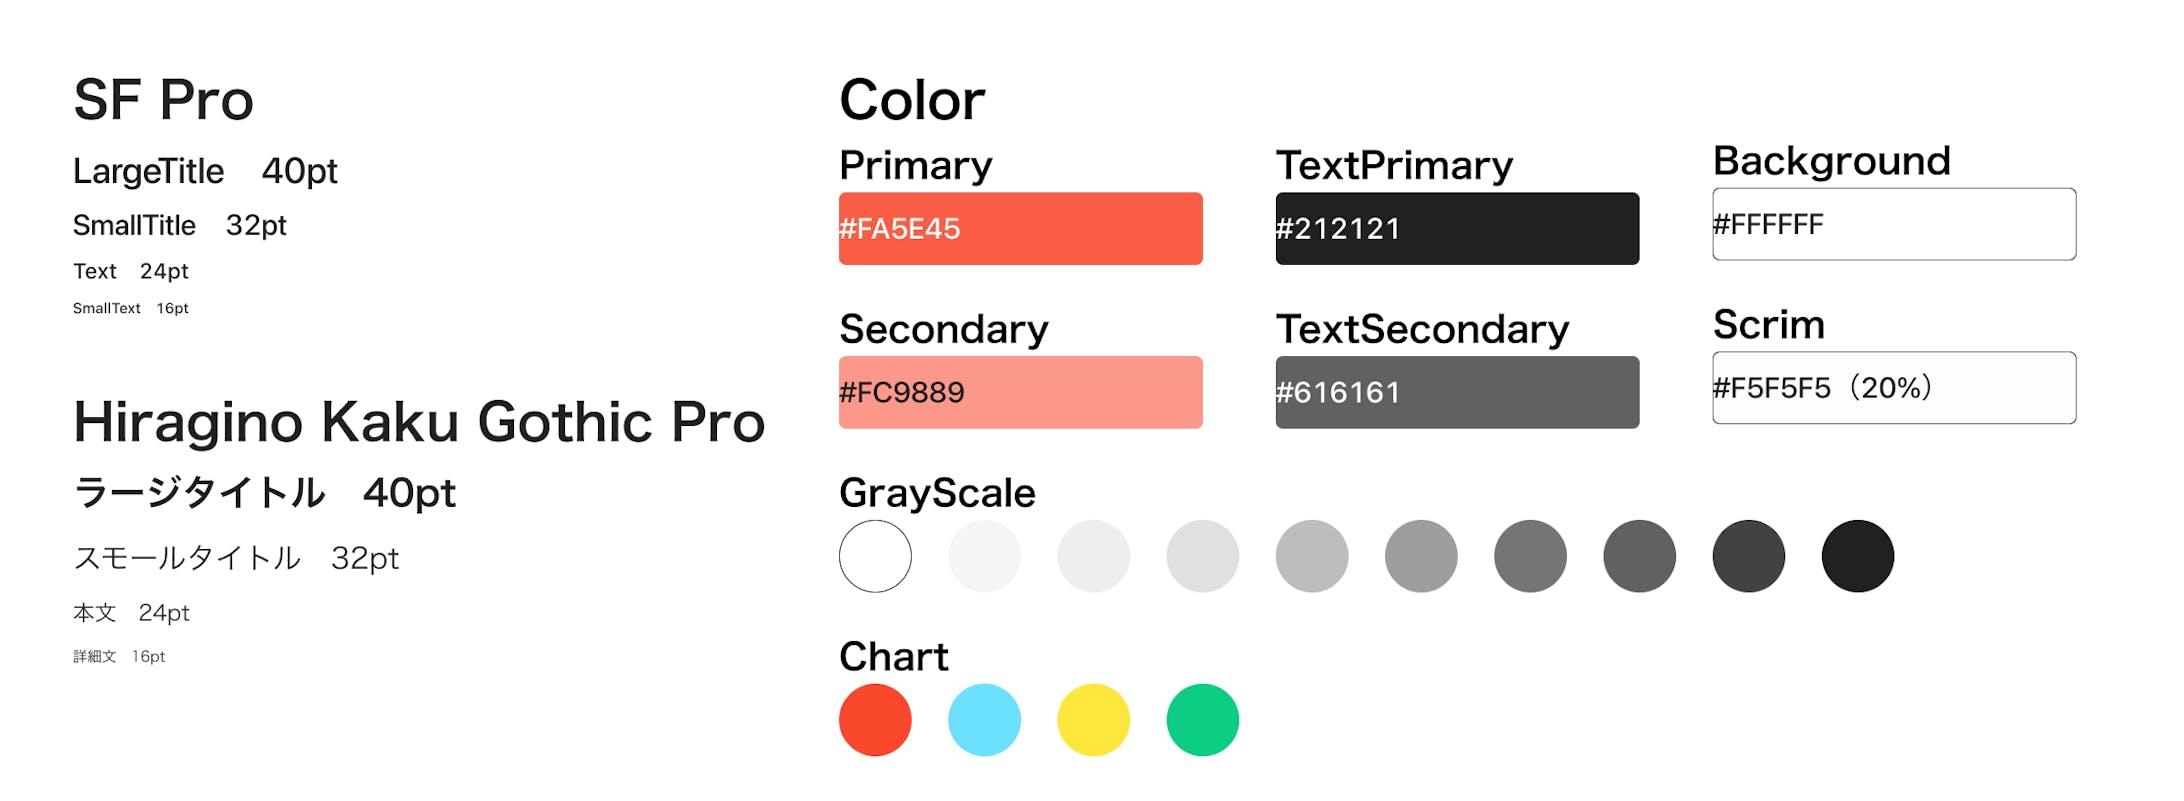Click the Background #FFFFFF swatch box
The image size is (2184, 801).
1893,224
